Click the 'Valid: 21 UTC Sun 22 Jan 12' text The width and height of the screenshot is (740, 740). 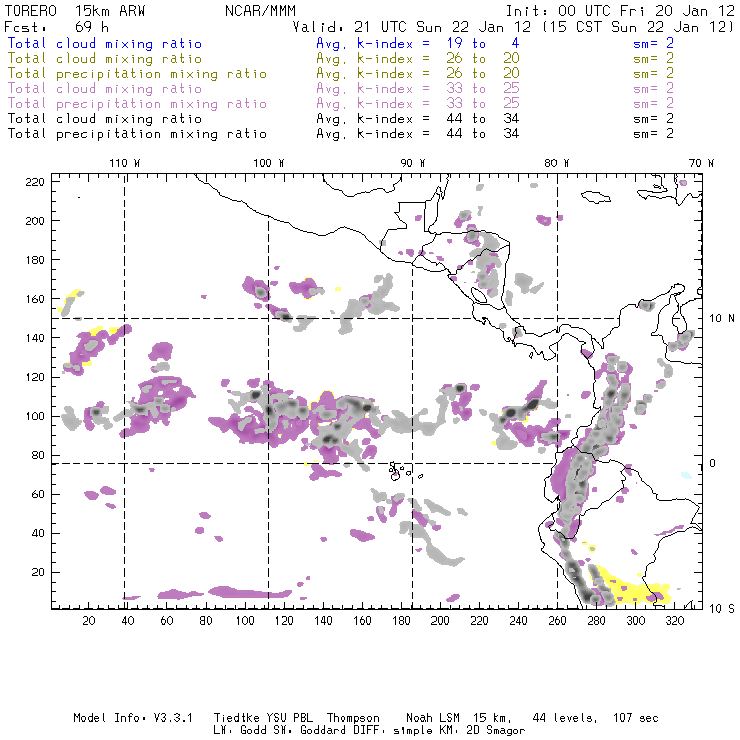pyautogui.click(x=412, y=26)
